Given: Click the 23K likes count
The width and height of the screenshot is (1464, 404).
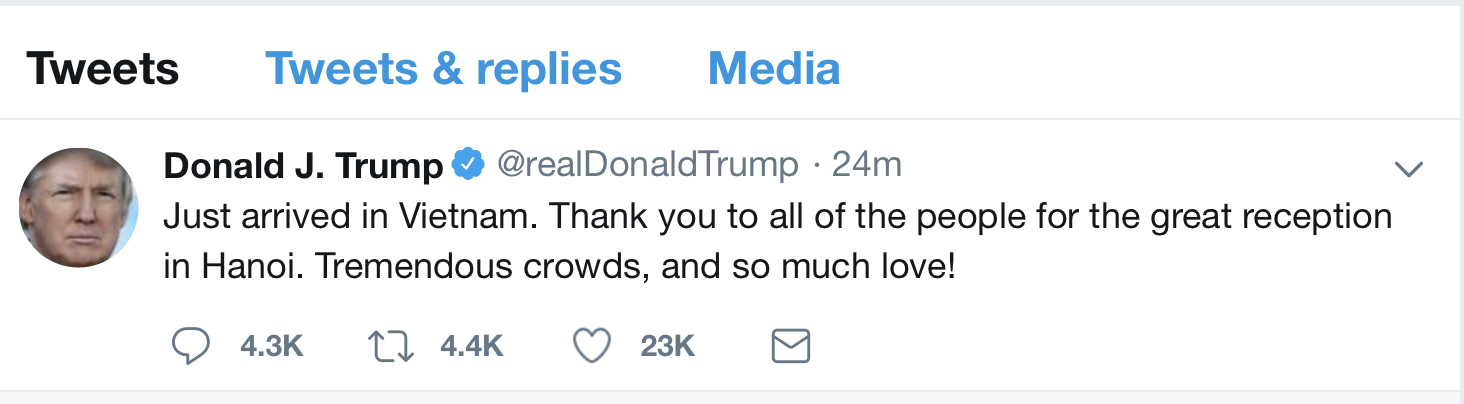Looking at the screenshot, I should [x=667, y=347].
